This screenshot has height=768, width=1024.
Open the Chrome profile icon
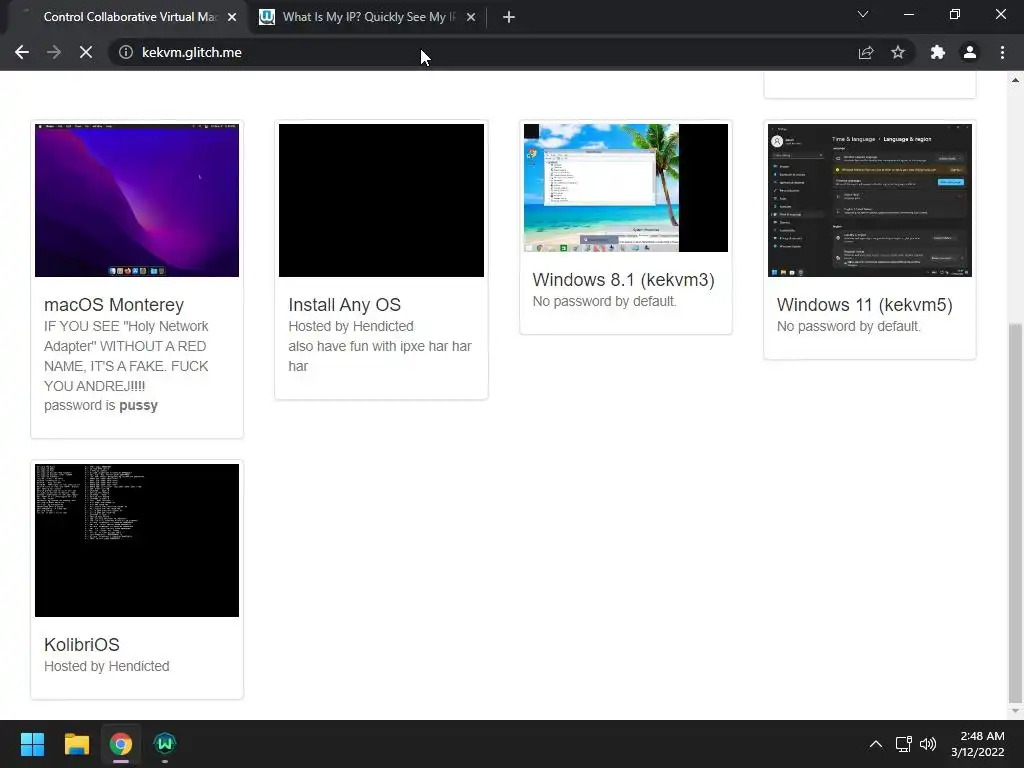pyautogui.click(x=970, y=52)
